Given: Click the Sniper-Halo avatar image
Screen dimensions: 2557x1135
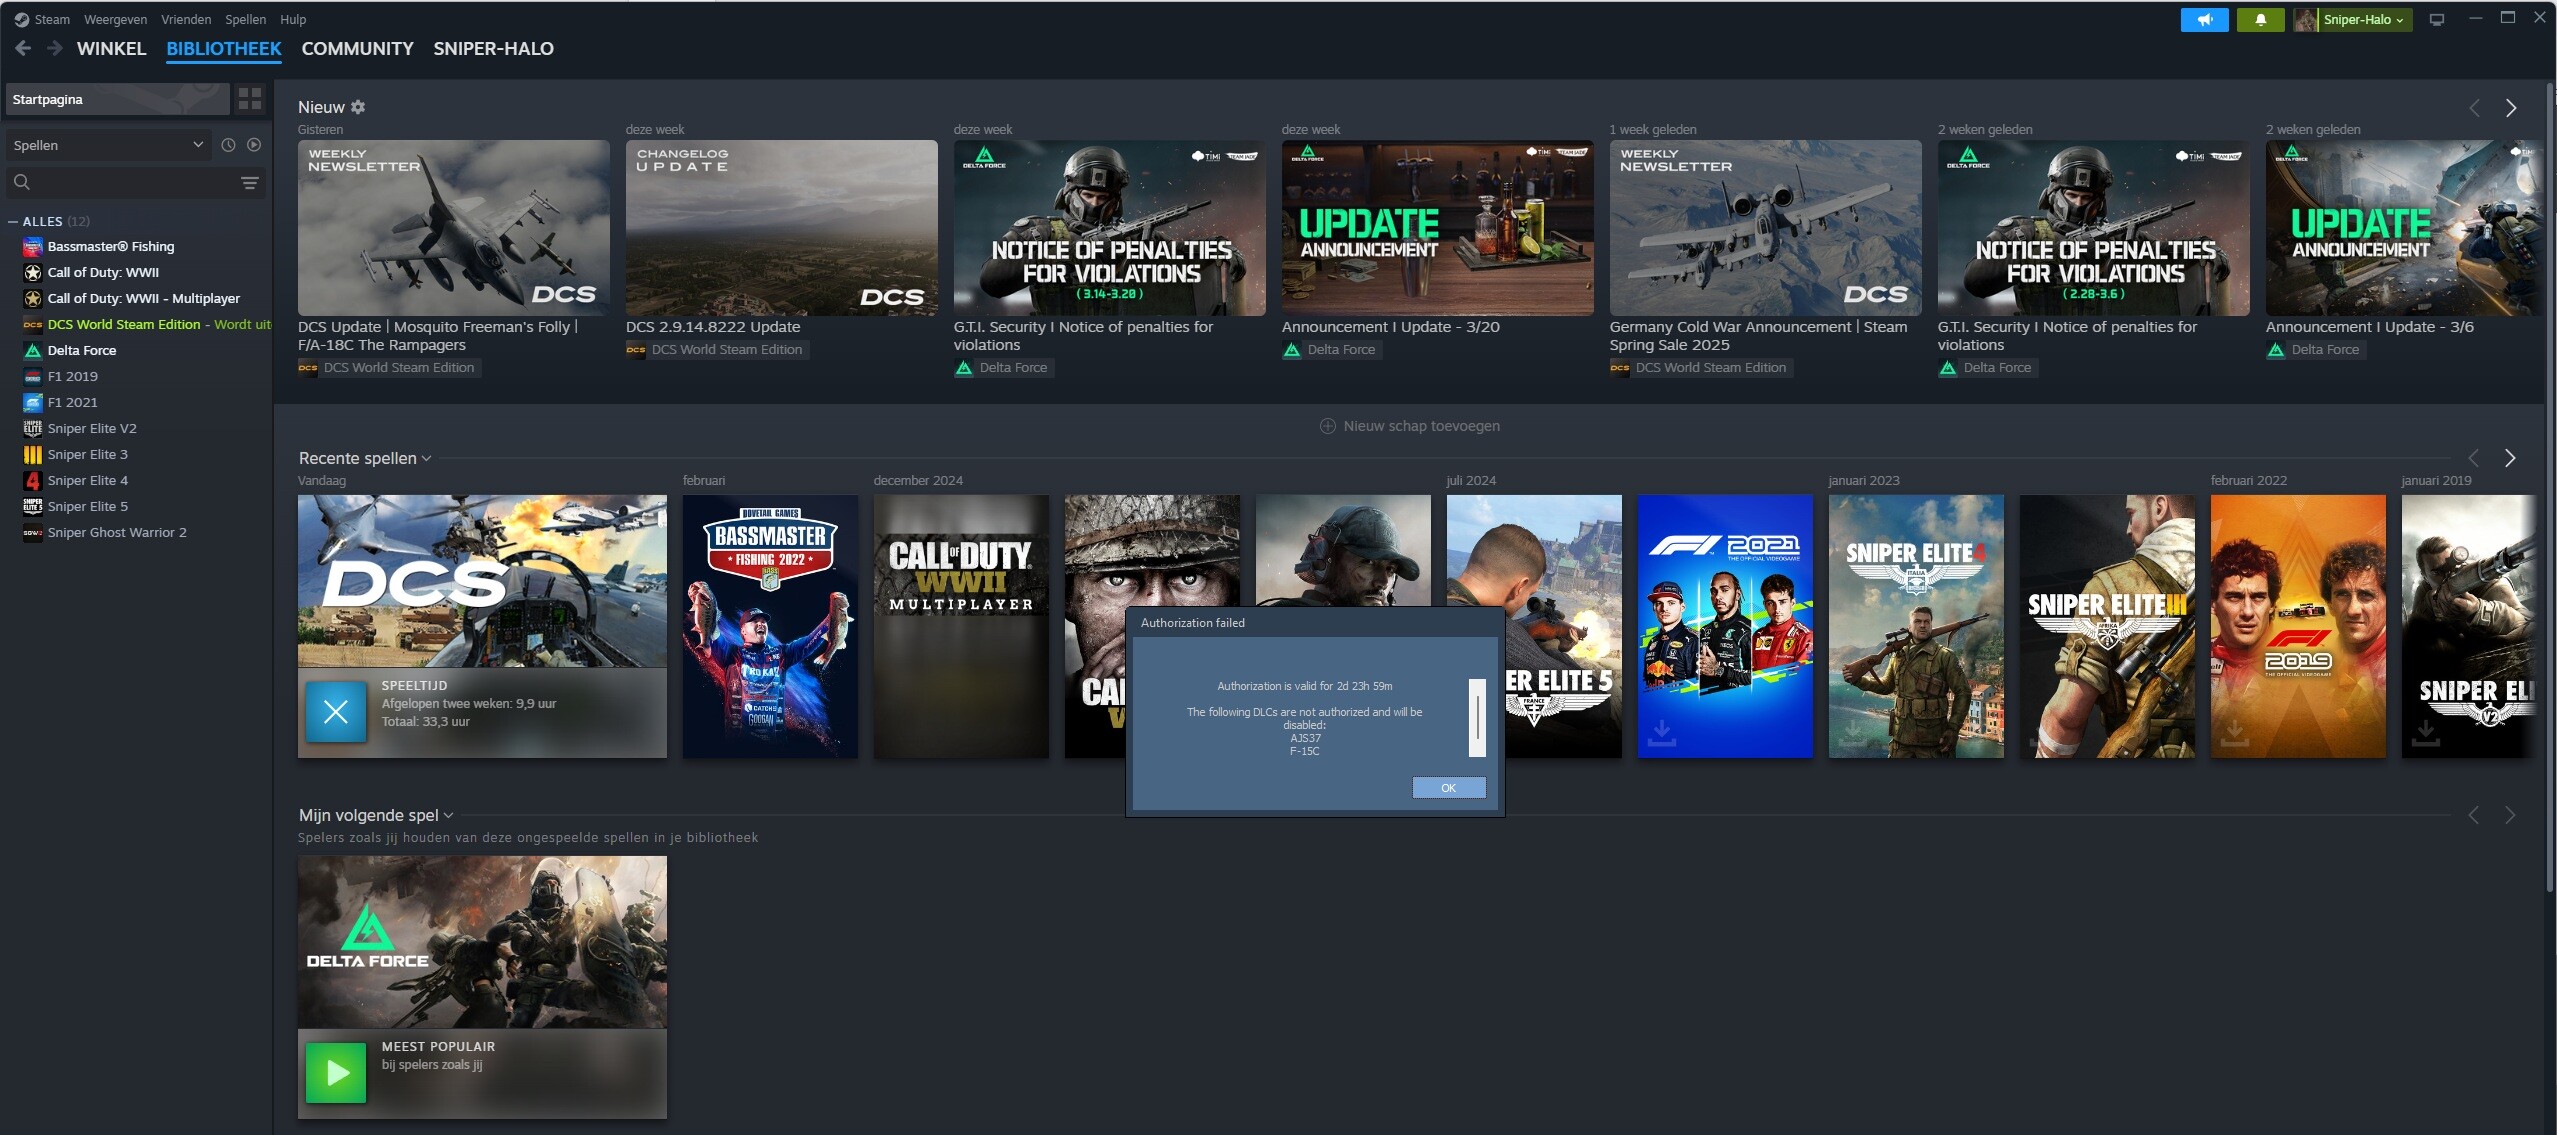Looking at the screenshot, I should [x=2305, y=19].
